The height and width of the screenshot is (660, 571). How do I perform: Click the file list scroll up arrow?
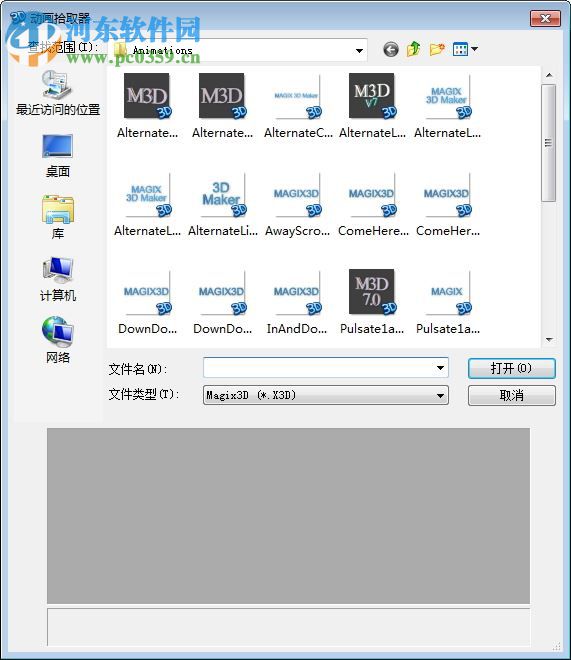click(549, 75)
